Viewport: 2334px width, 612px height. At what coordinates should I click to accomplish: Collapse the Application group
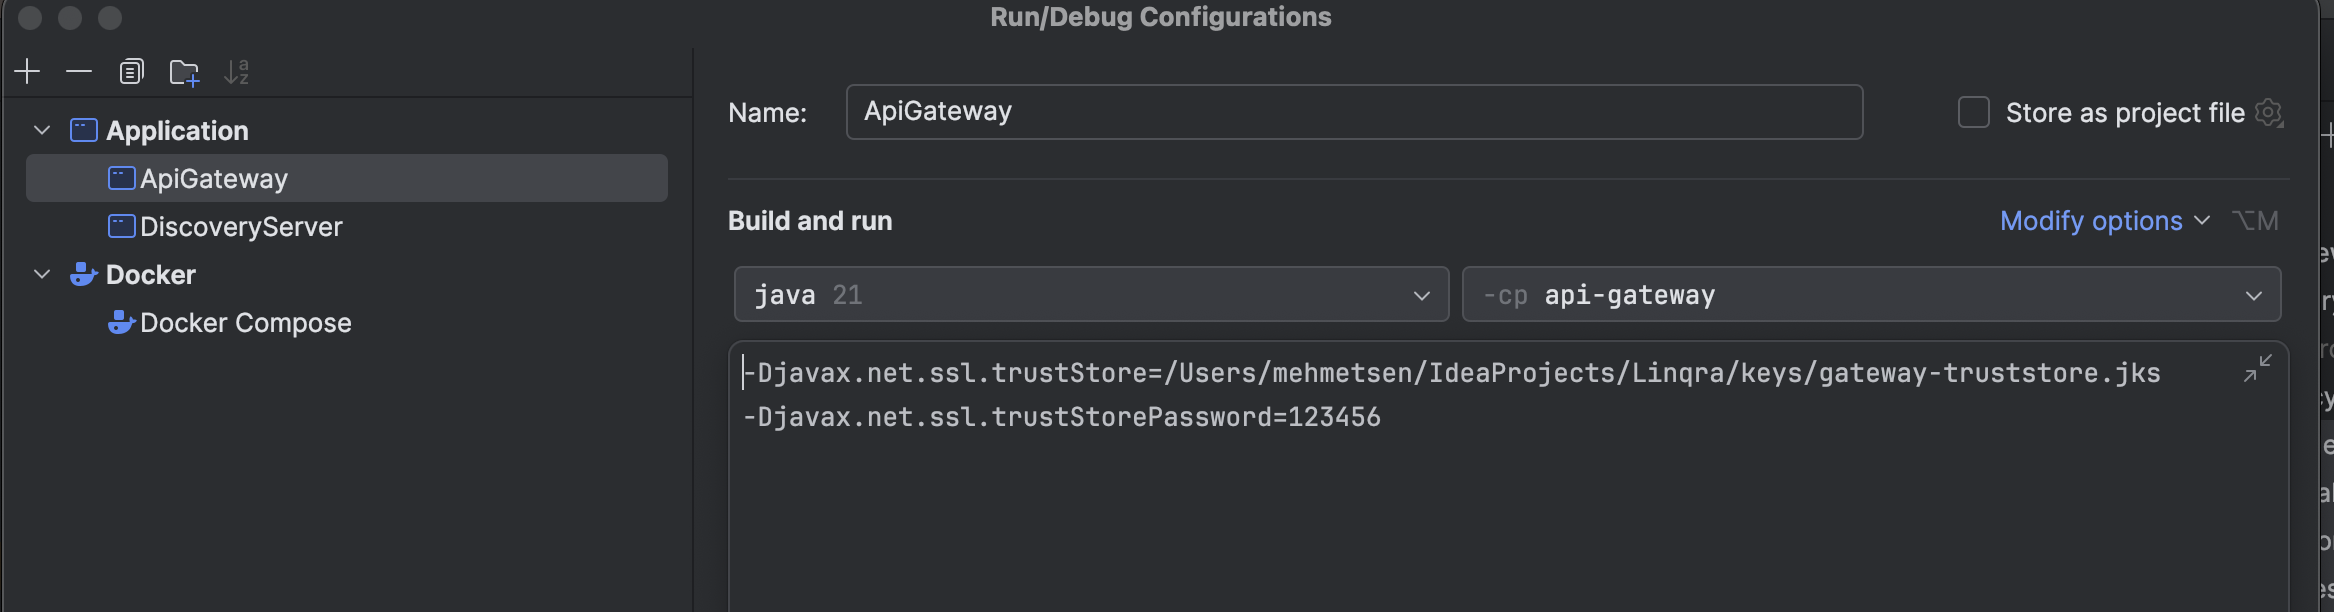[42, 131]
